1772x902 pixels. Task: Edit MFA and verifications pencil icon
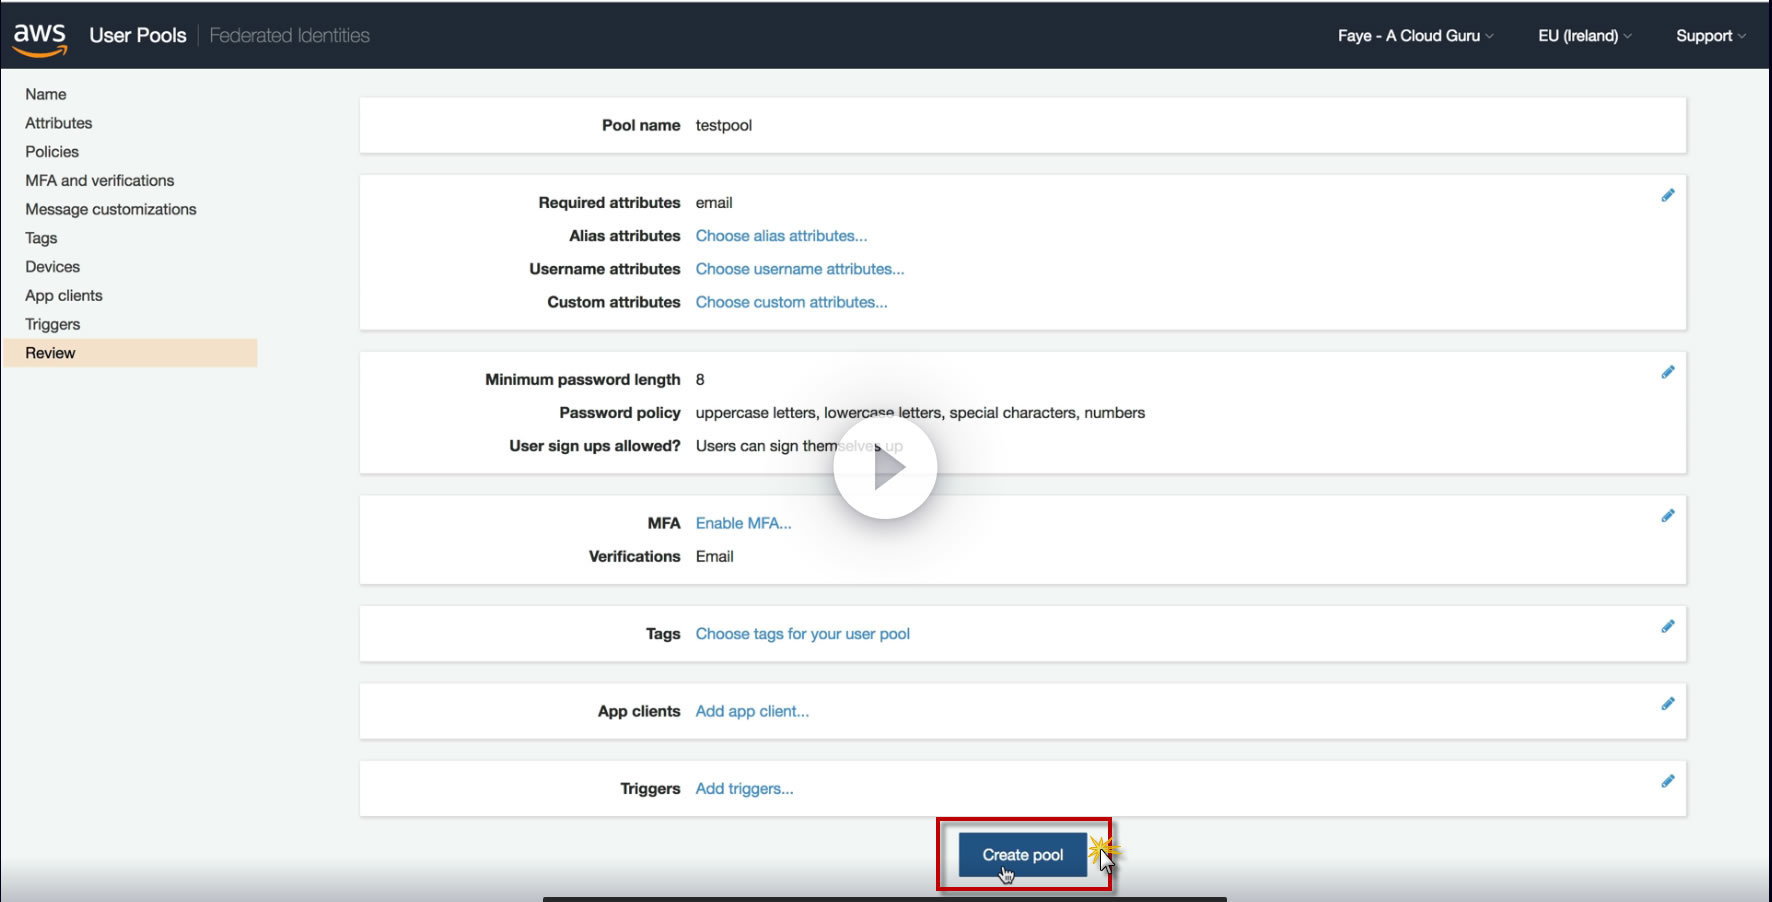click(x=1667, y=516)
